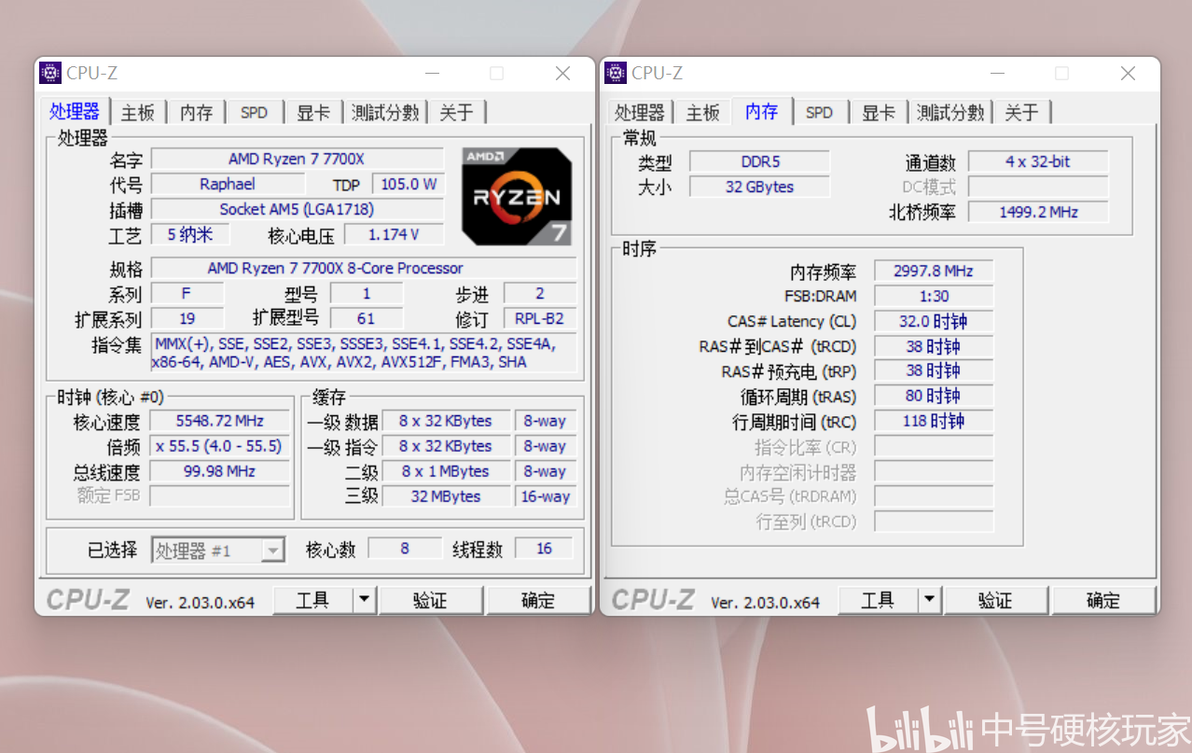Screen dimensions: 1192x753
Task: Click Socket AM5 (LGA1718) field
Action: 296,209
